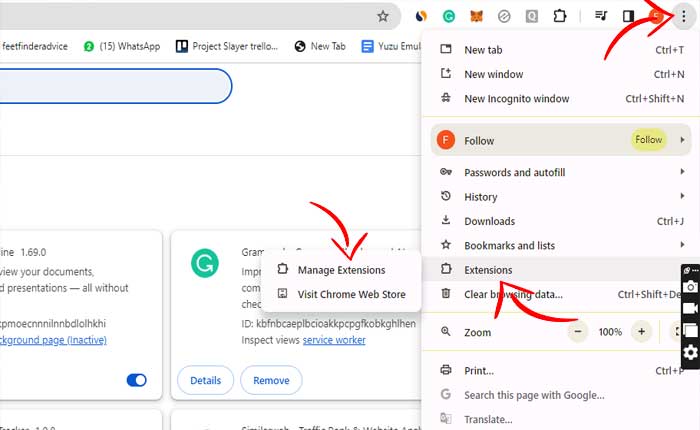The width and height of the screenshot is (700, 430).
Task: Open the Project Slayer trello bookmark
Action: pyautogui.click(x=227, y=46)
